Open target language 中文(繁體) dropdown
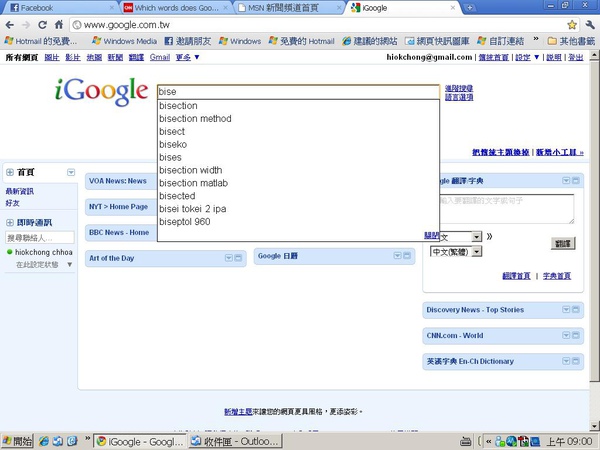 456,251
